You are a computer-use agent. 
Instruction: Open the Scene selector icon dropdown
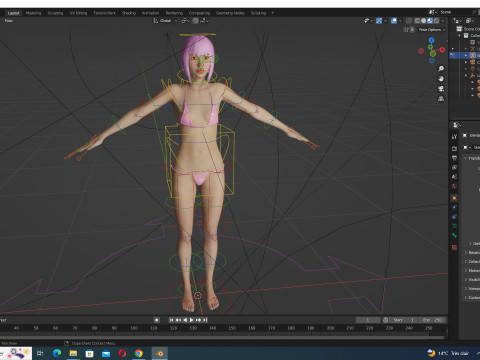coord(432,12)
